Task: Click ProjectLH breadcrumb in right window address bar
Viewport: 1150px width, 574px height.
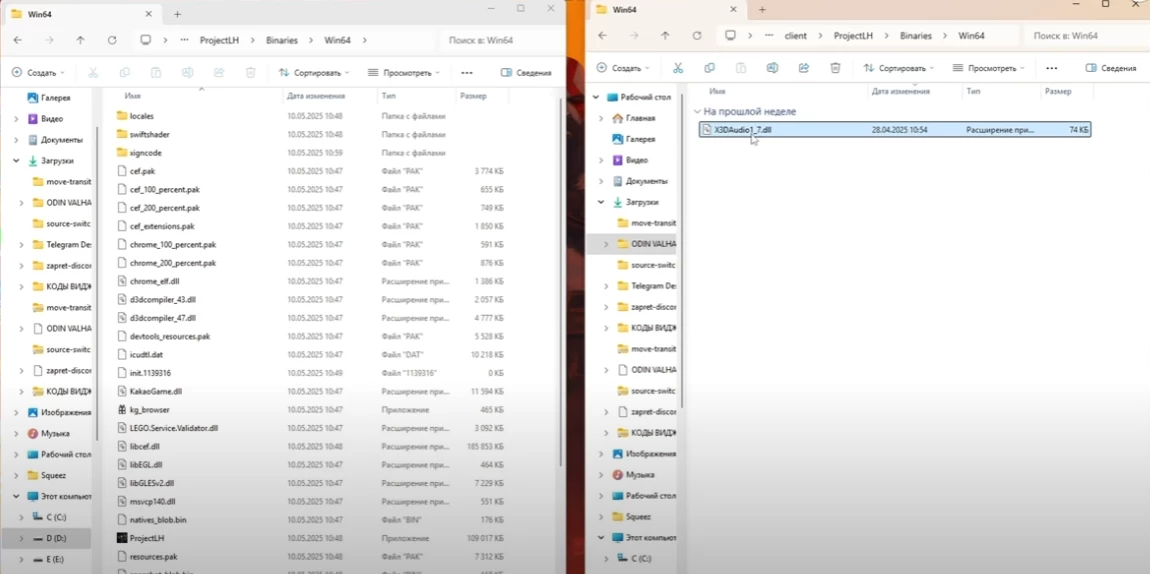Action: point(853,35)
